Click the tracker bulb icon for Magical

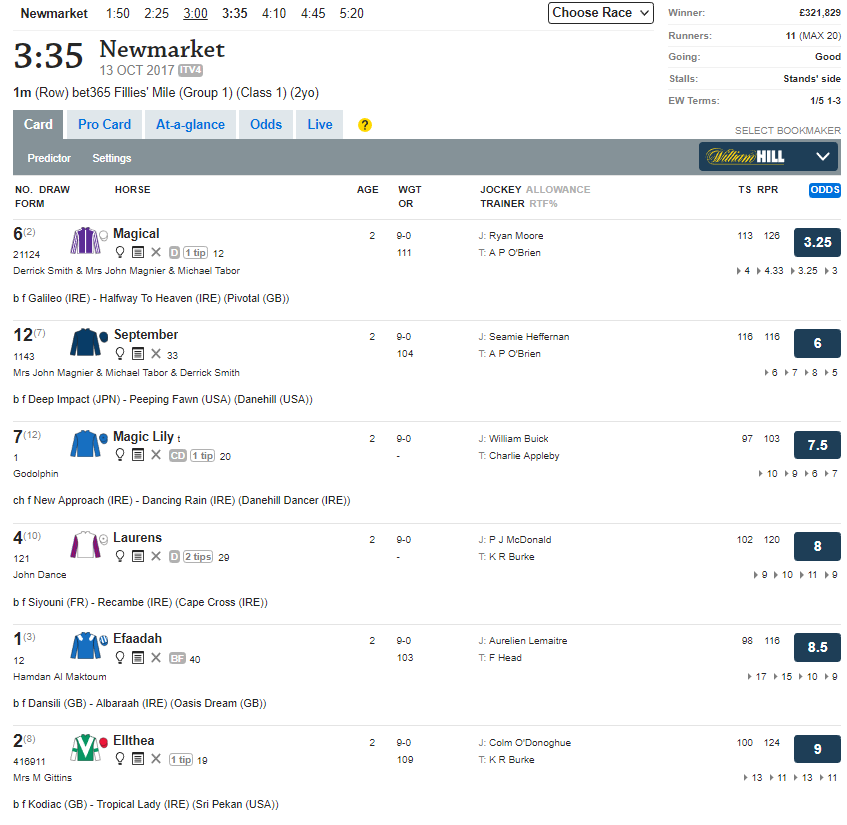[120, 252]
